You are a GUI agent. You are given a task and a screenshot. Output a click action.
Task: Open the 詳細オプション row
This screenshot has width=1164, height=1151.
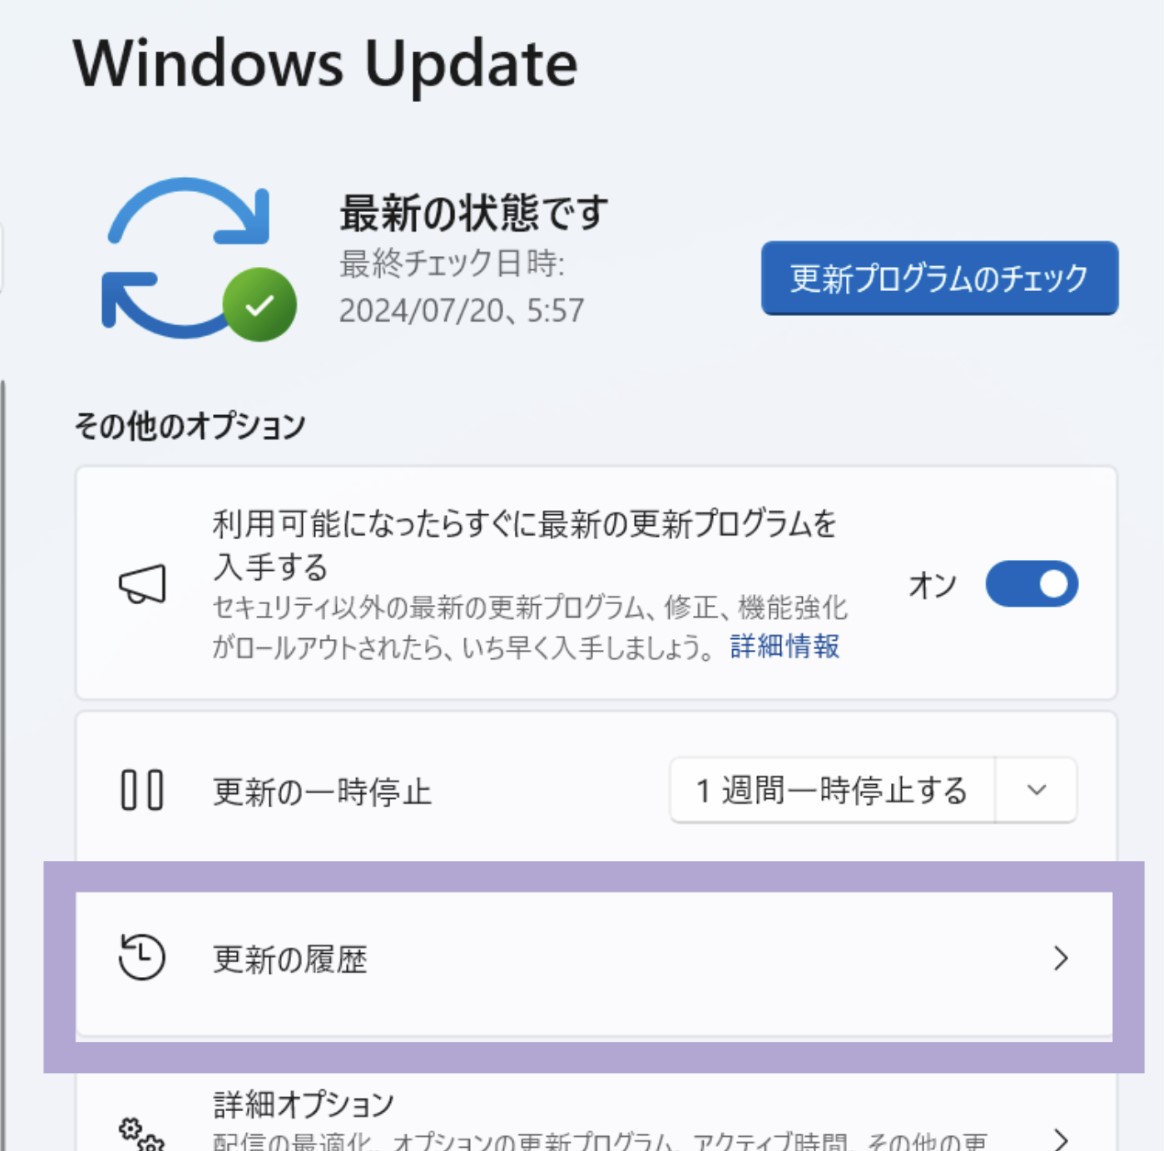point(596,1112)
